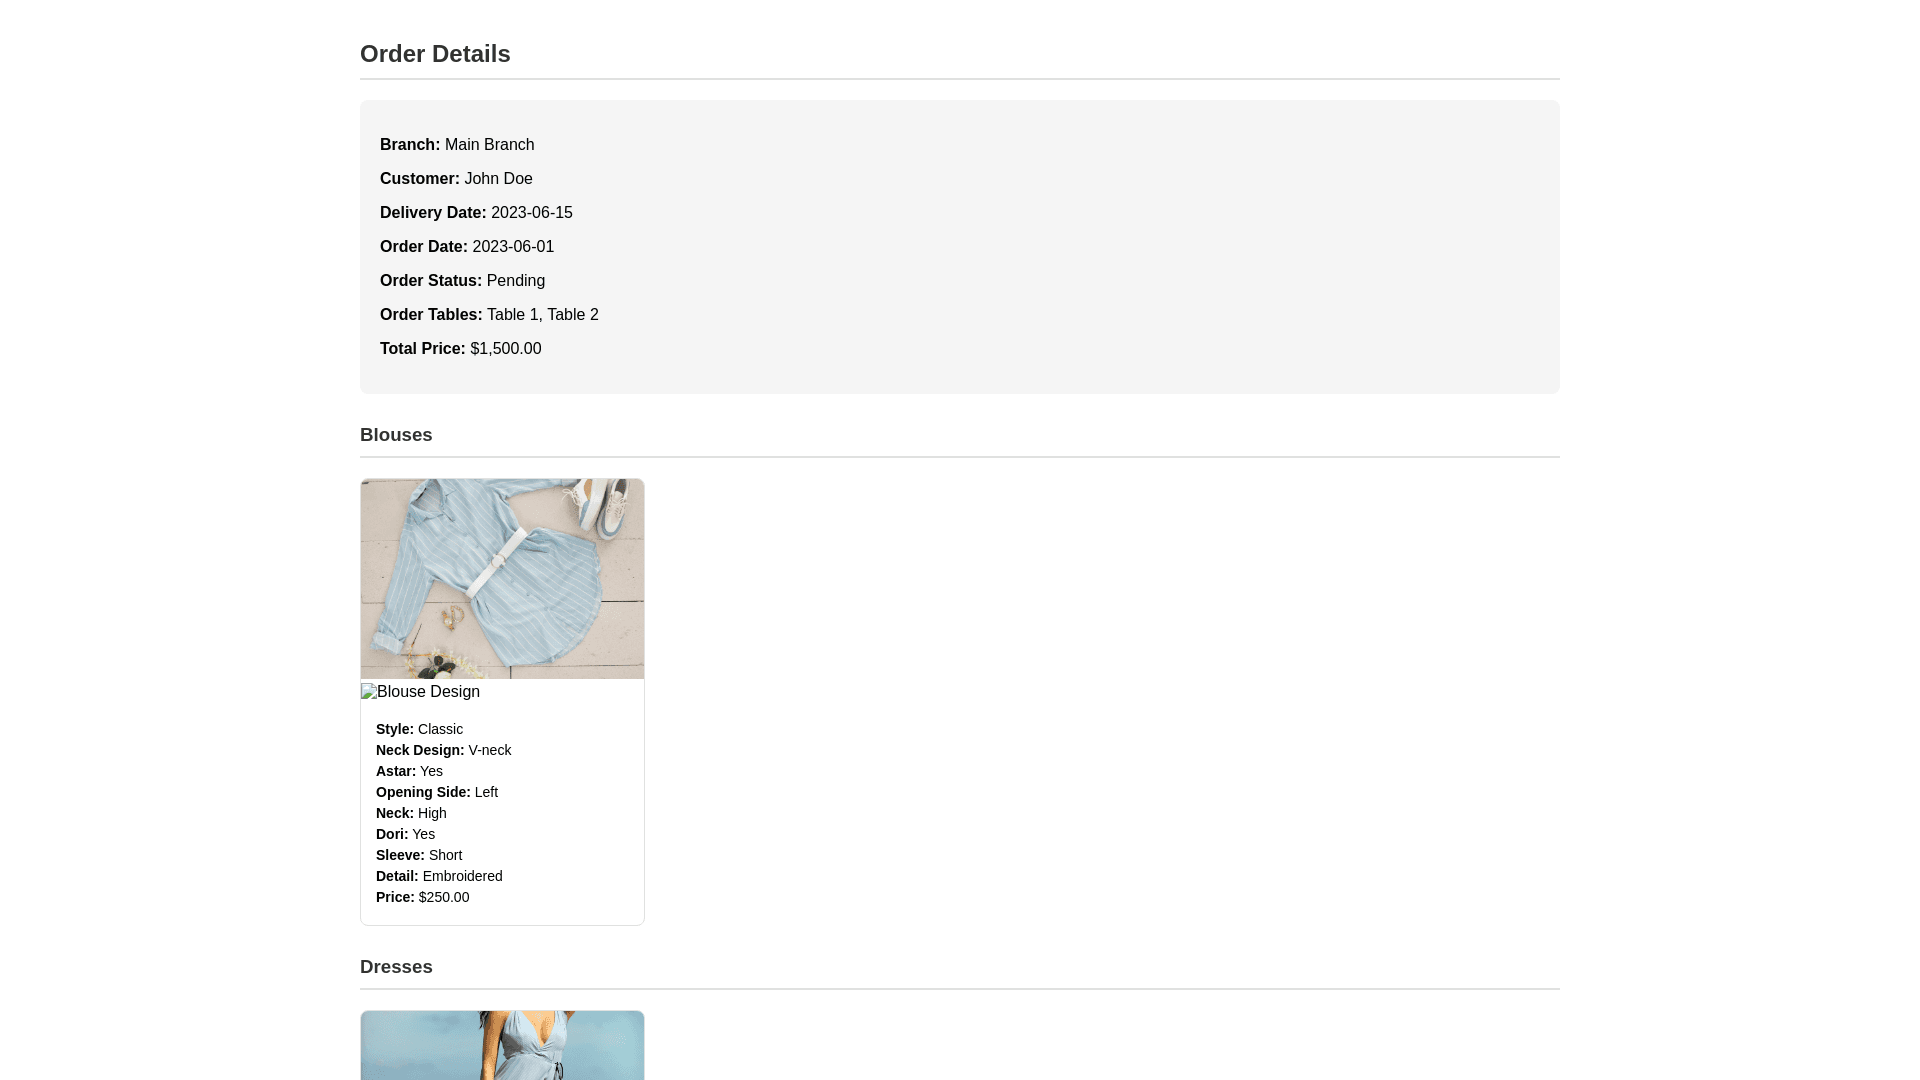Click the Dresses section heading
Image resolution: width=1920 pixels, height=1080 pixels.
(x=396, y=967)
